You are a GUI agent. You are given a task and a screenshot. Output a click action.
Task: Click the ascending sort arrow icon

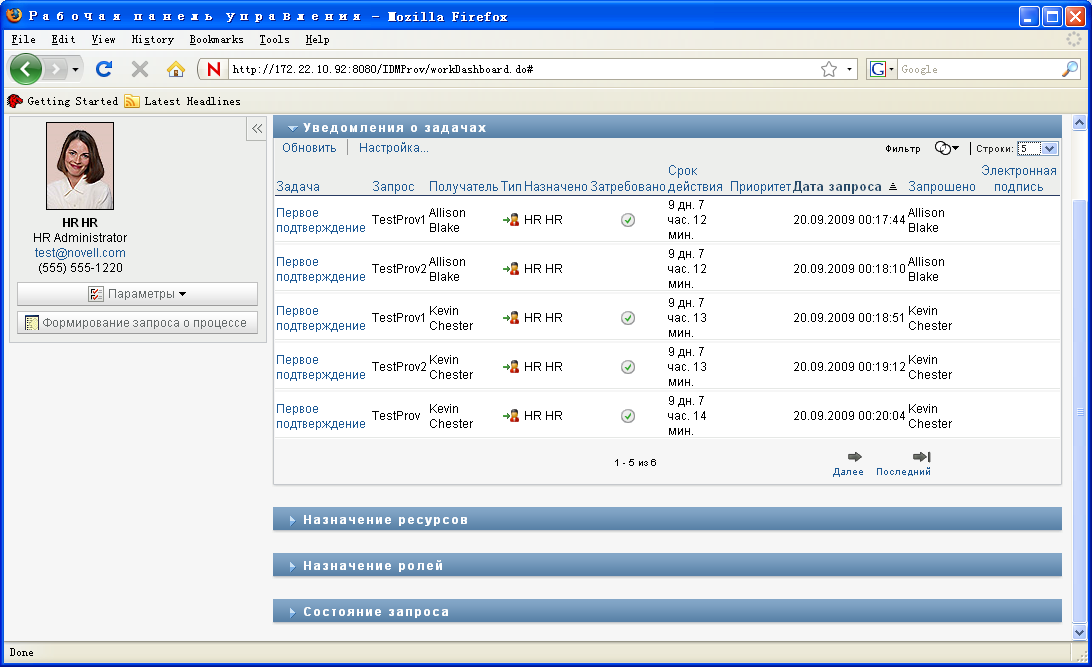click(893, 187)
